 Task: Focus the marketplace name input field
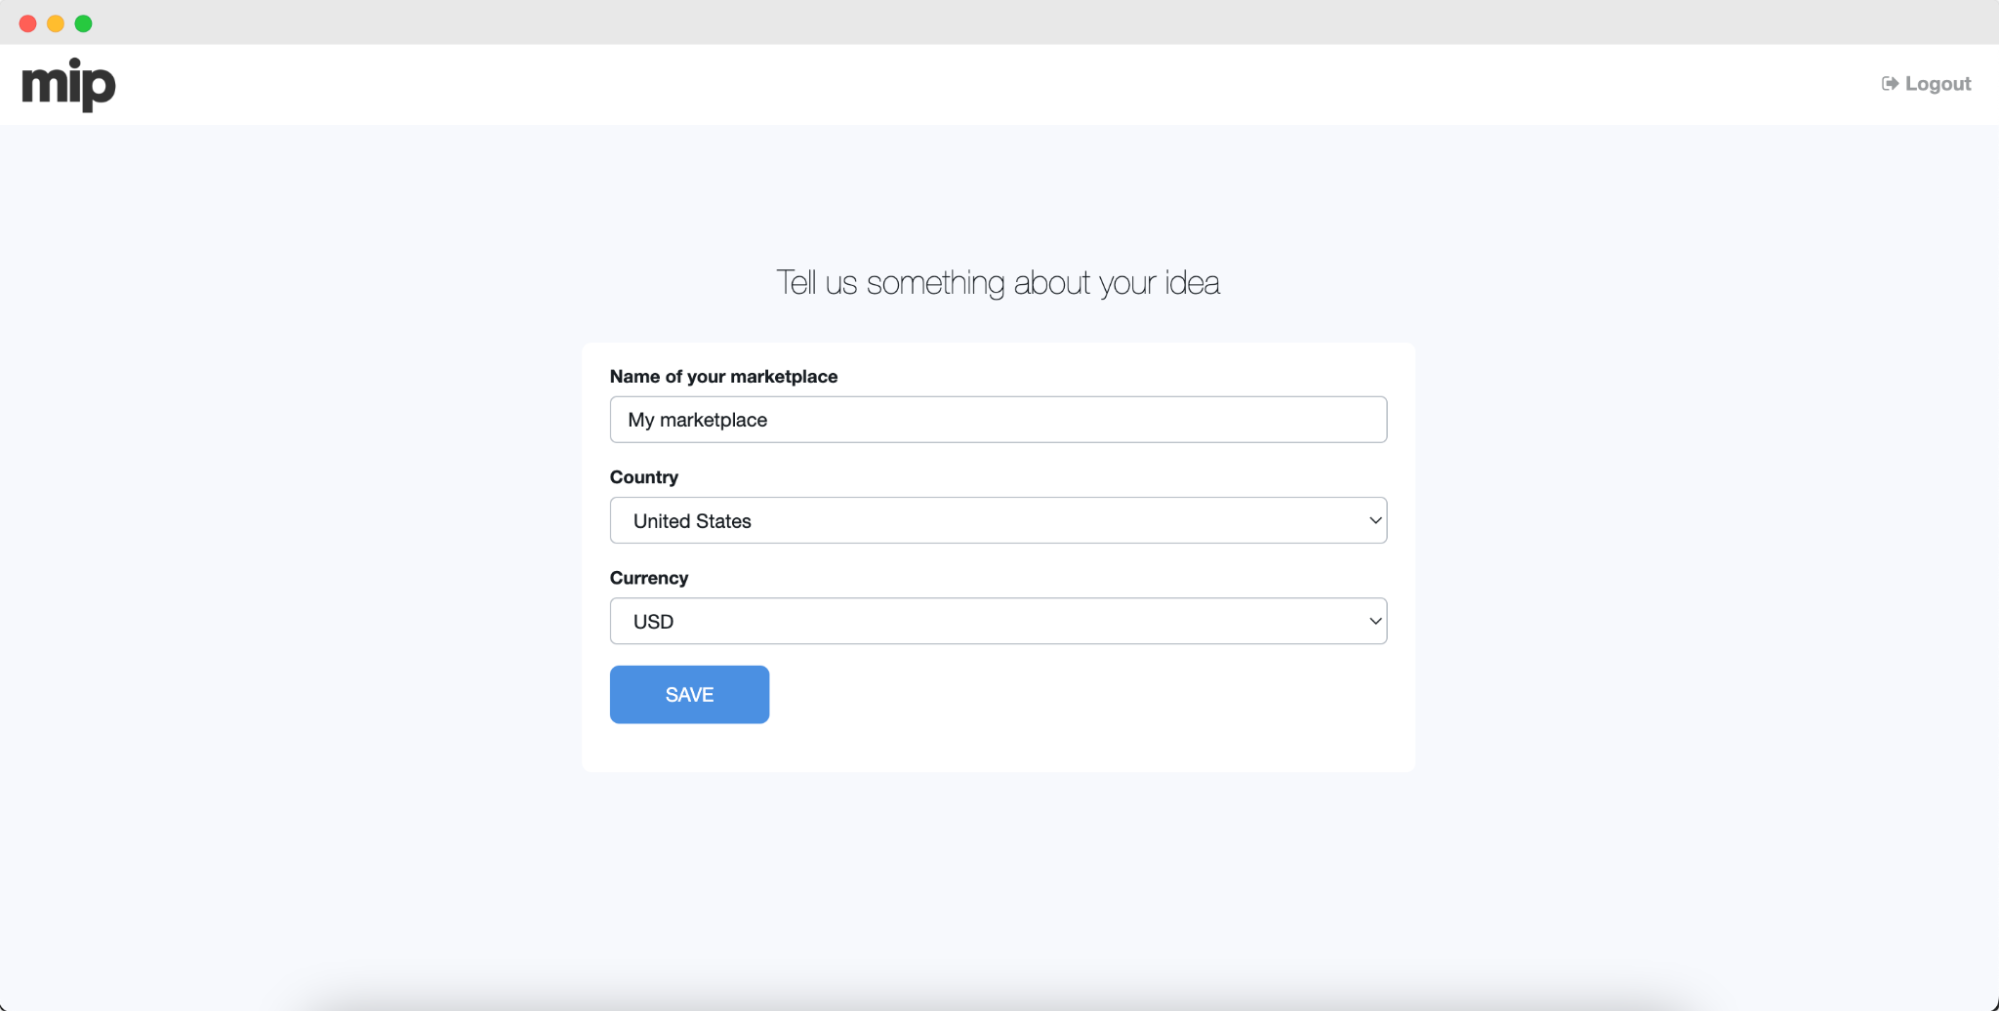pyautogui.click(x=998, y=420)
